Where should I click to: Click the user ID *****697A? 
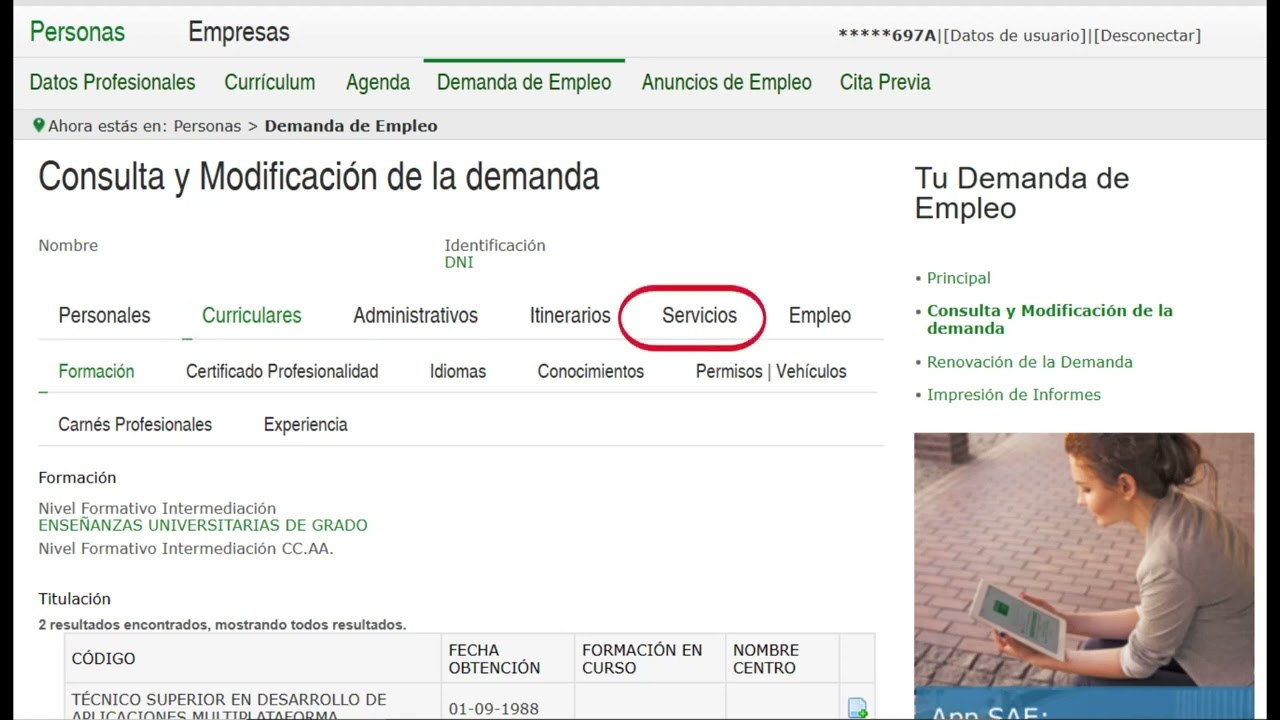tap(887, 36)
